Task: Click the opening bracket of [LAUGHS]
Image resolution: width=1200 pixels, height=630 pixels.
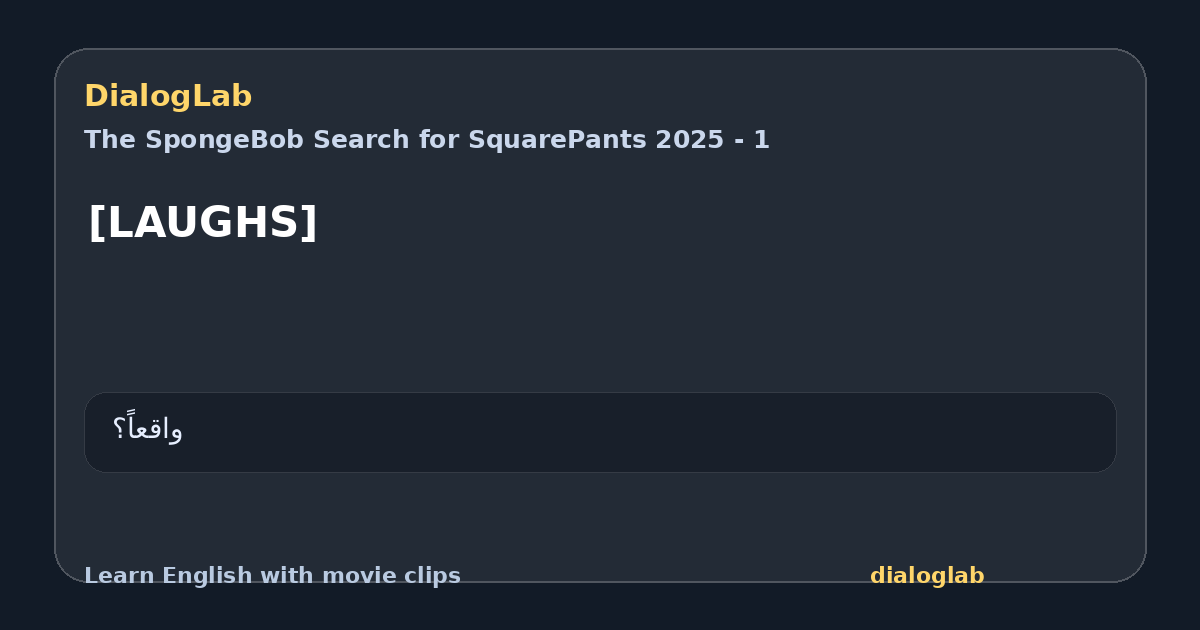Action: (x=96, y=222)
